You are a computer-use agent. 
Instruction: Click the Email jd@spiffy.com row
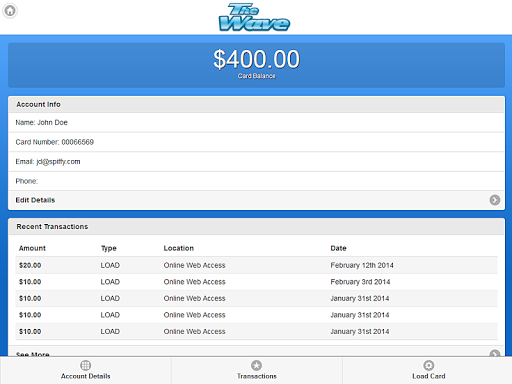(x=256, y=162)
